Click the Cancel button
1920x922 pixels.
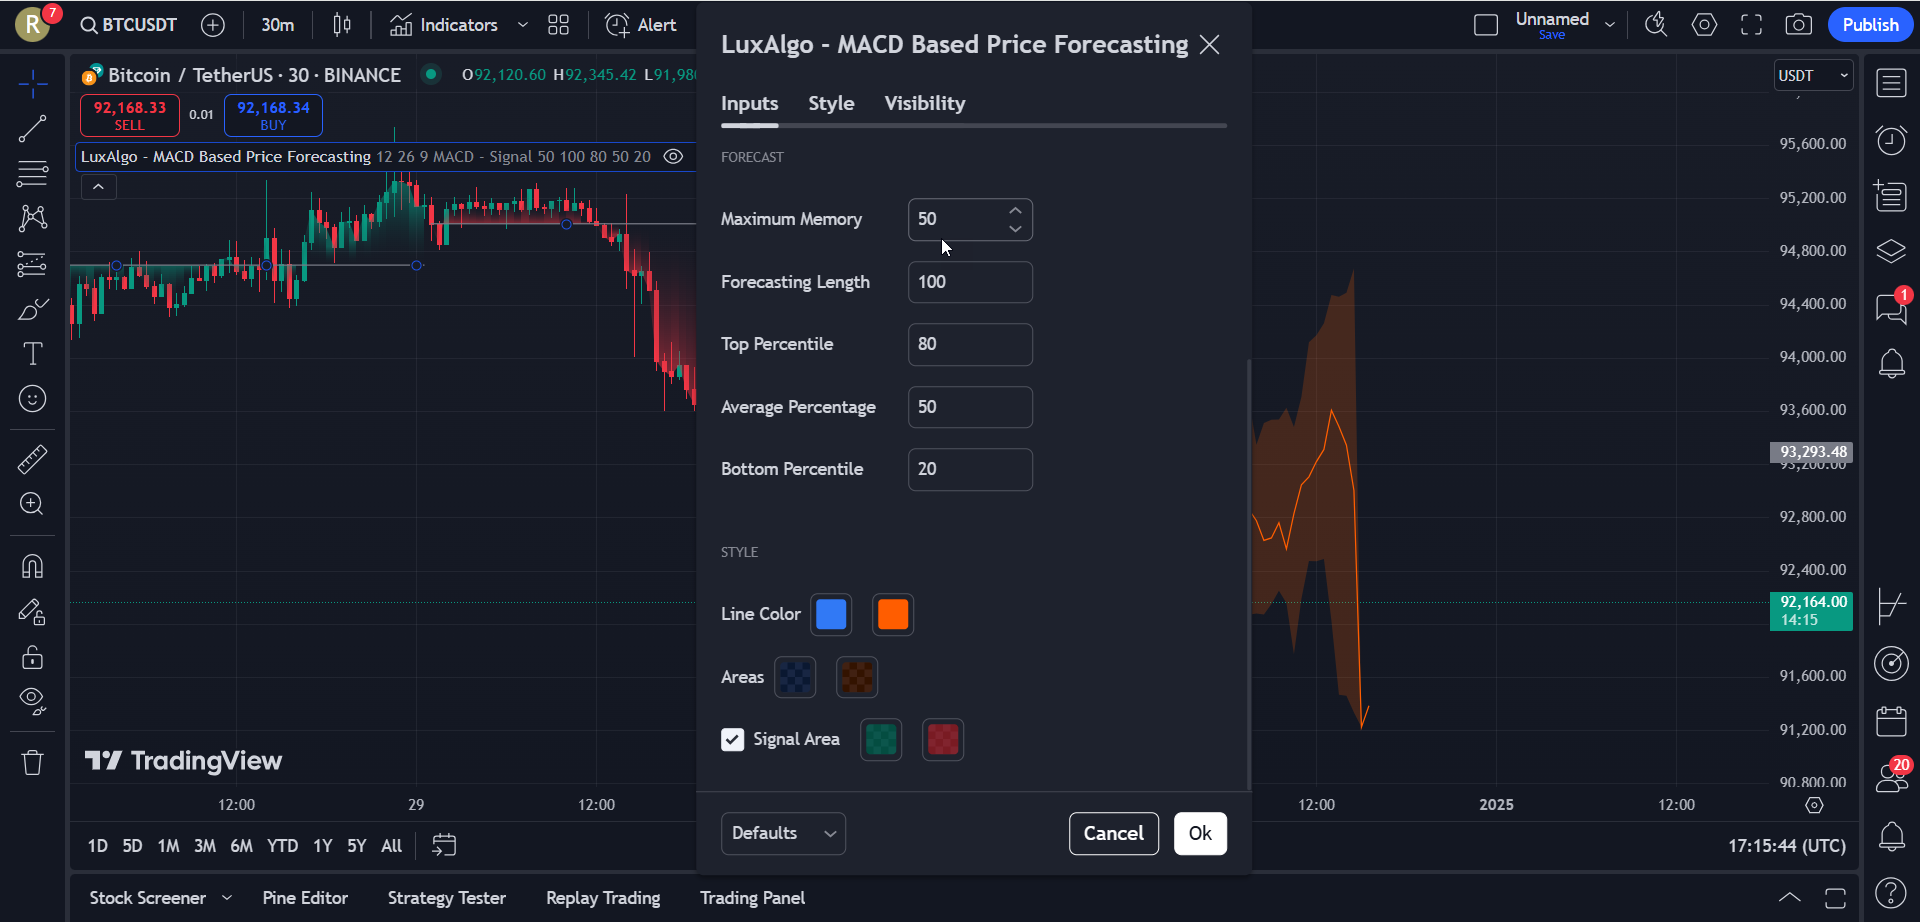[x=1113, y=833]
